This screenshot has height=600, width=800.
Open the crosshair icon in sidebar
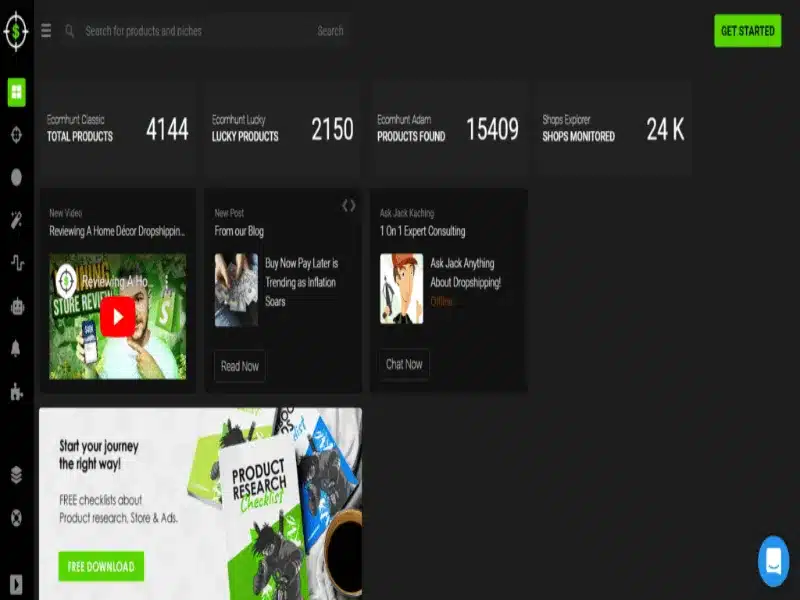(16, 135)
